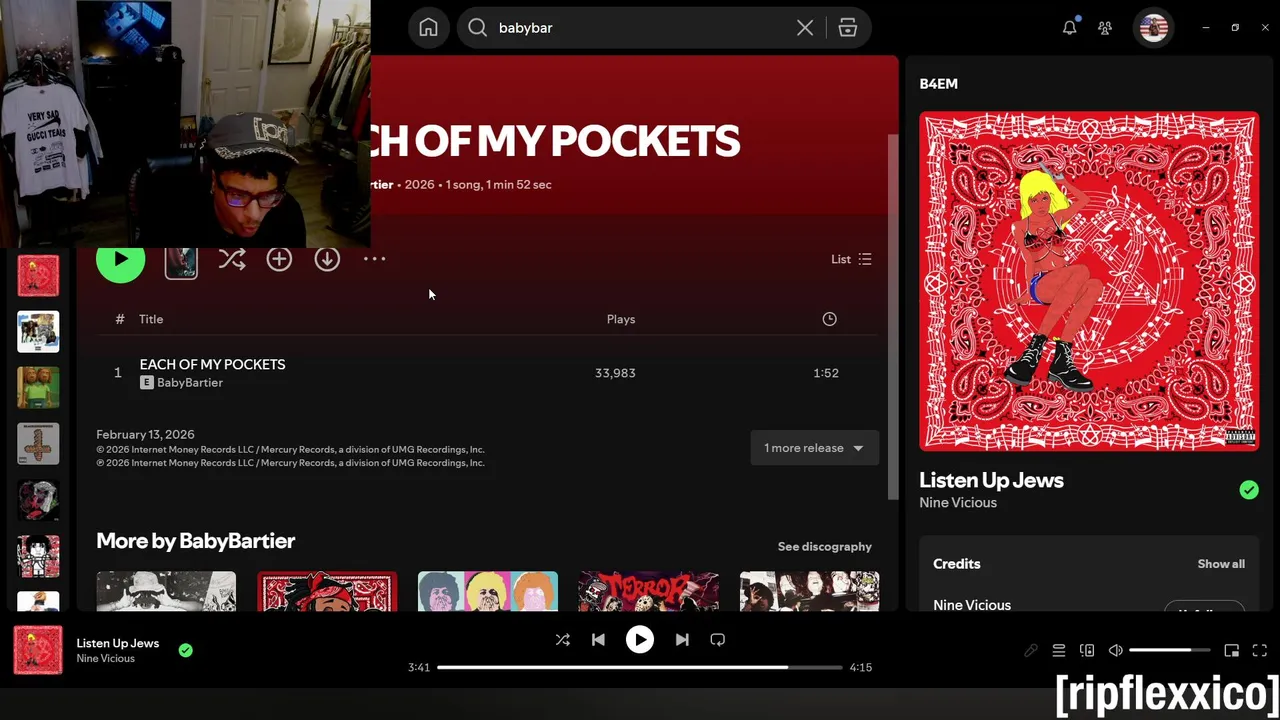The height and width of the screenshot is (720, 1280).
Task: Play the EACH OF MY POCKETS album
Action: (x=121, y=259)
